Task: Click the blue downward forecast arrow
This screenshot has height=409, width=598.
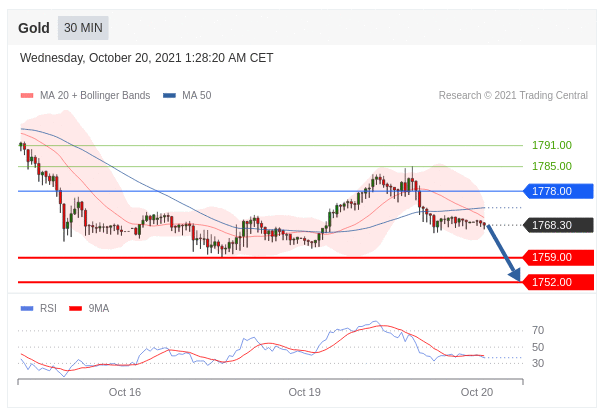Action: coord(503,253)
